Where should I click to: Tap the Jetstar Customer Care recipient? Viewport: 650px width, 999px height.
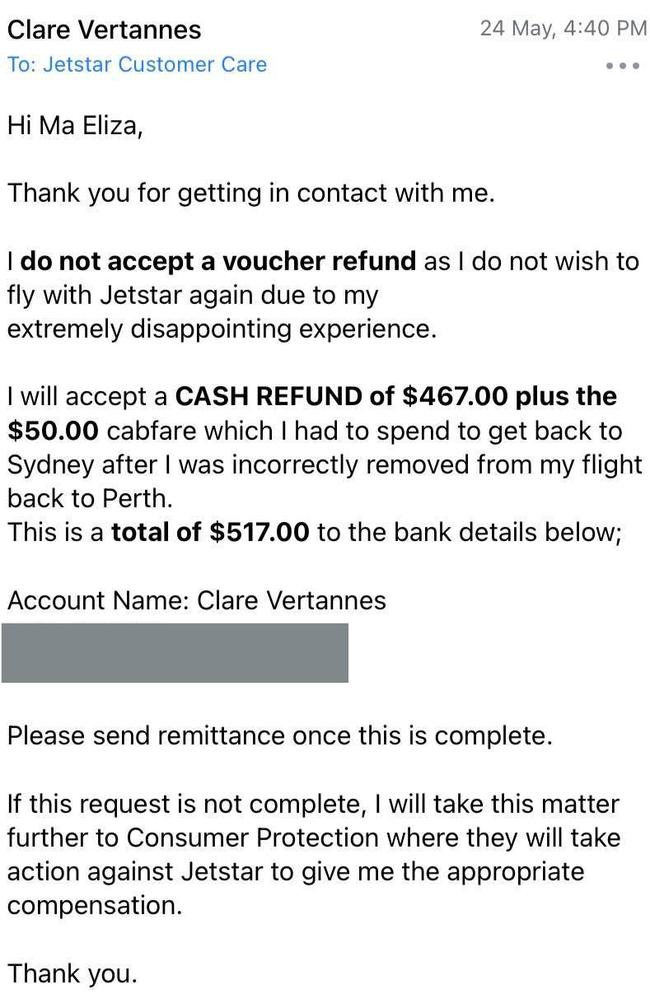pyautogui.click(x=155, y=64)
